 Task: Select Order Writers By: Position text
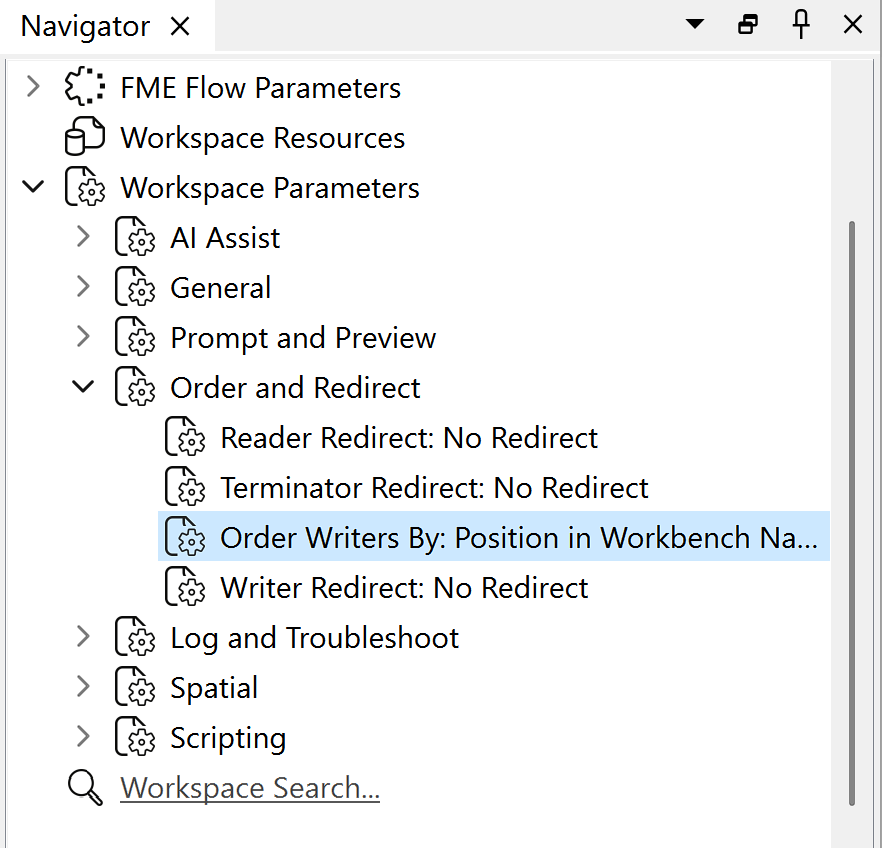click(519, 538)
